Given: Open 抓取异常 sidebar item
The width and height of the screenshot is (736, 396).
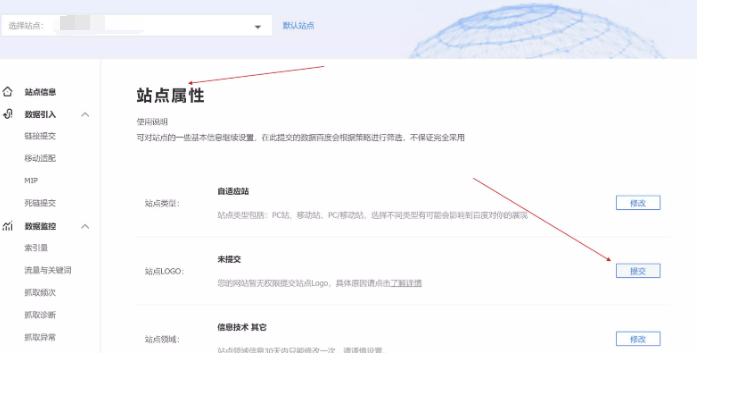Looking at the screenshot, I should [x=40, y=337].
